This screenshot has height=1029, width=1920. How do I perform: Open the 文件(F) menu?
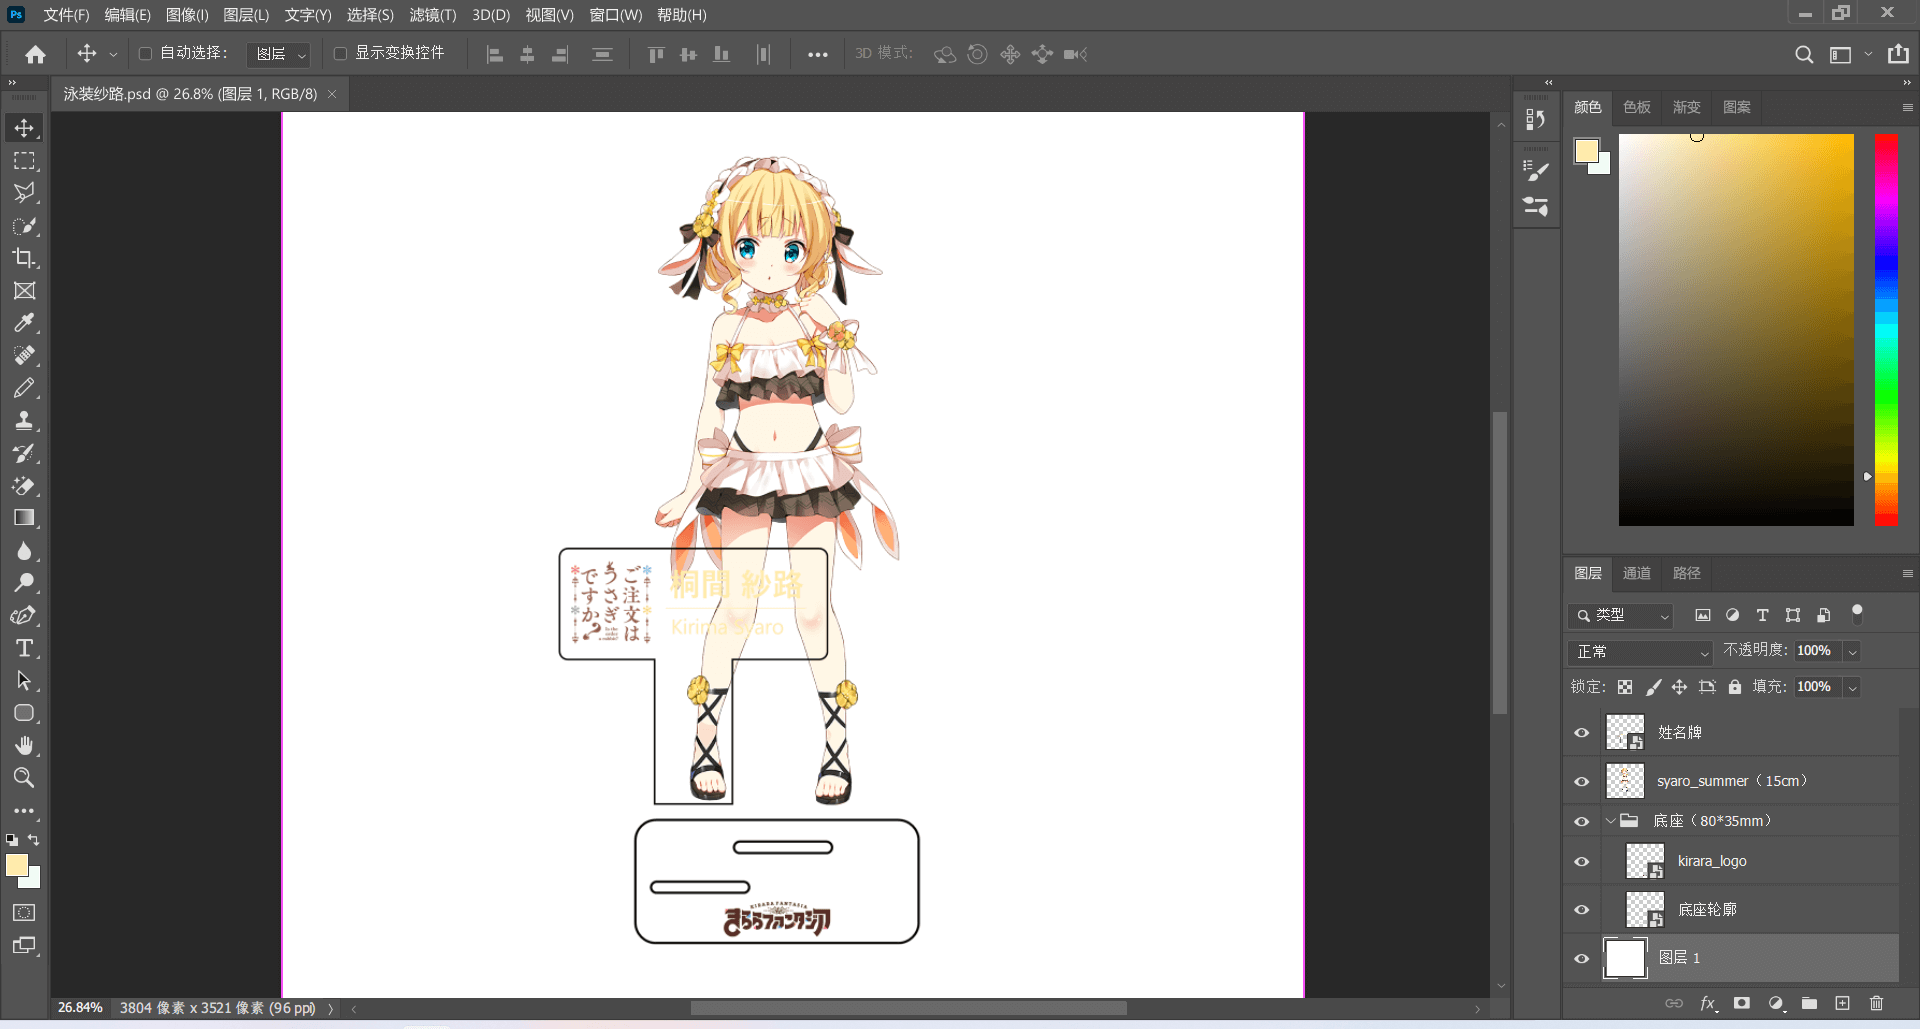[66, 15]
